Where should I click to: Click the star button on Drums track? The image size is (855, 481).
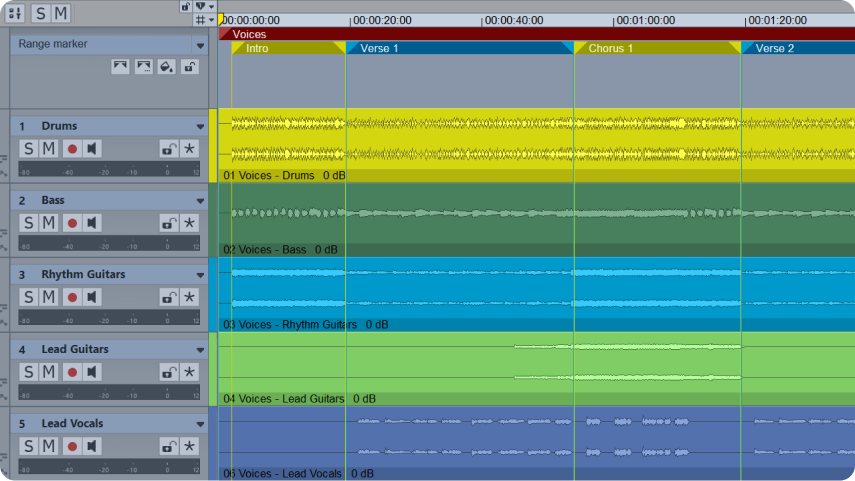pyautogui.click(x=189, y=148)
